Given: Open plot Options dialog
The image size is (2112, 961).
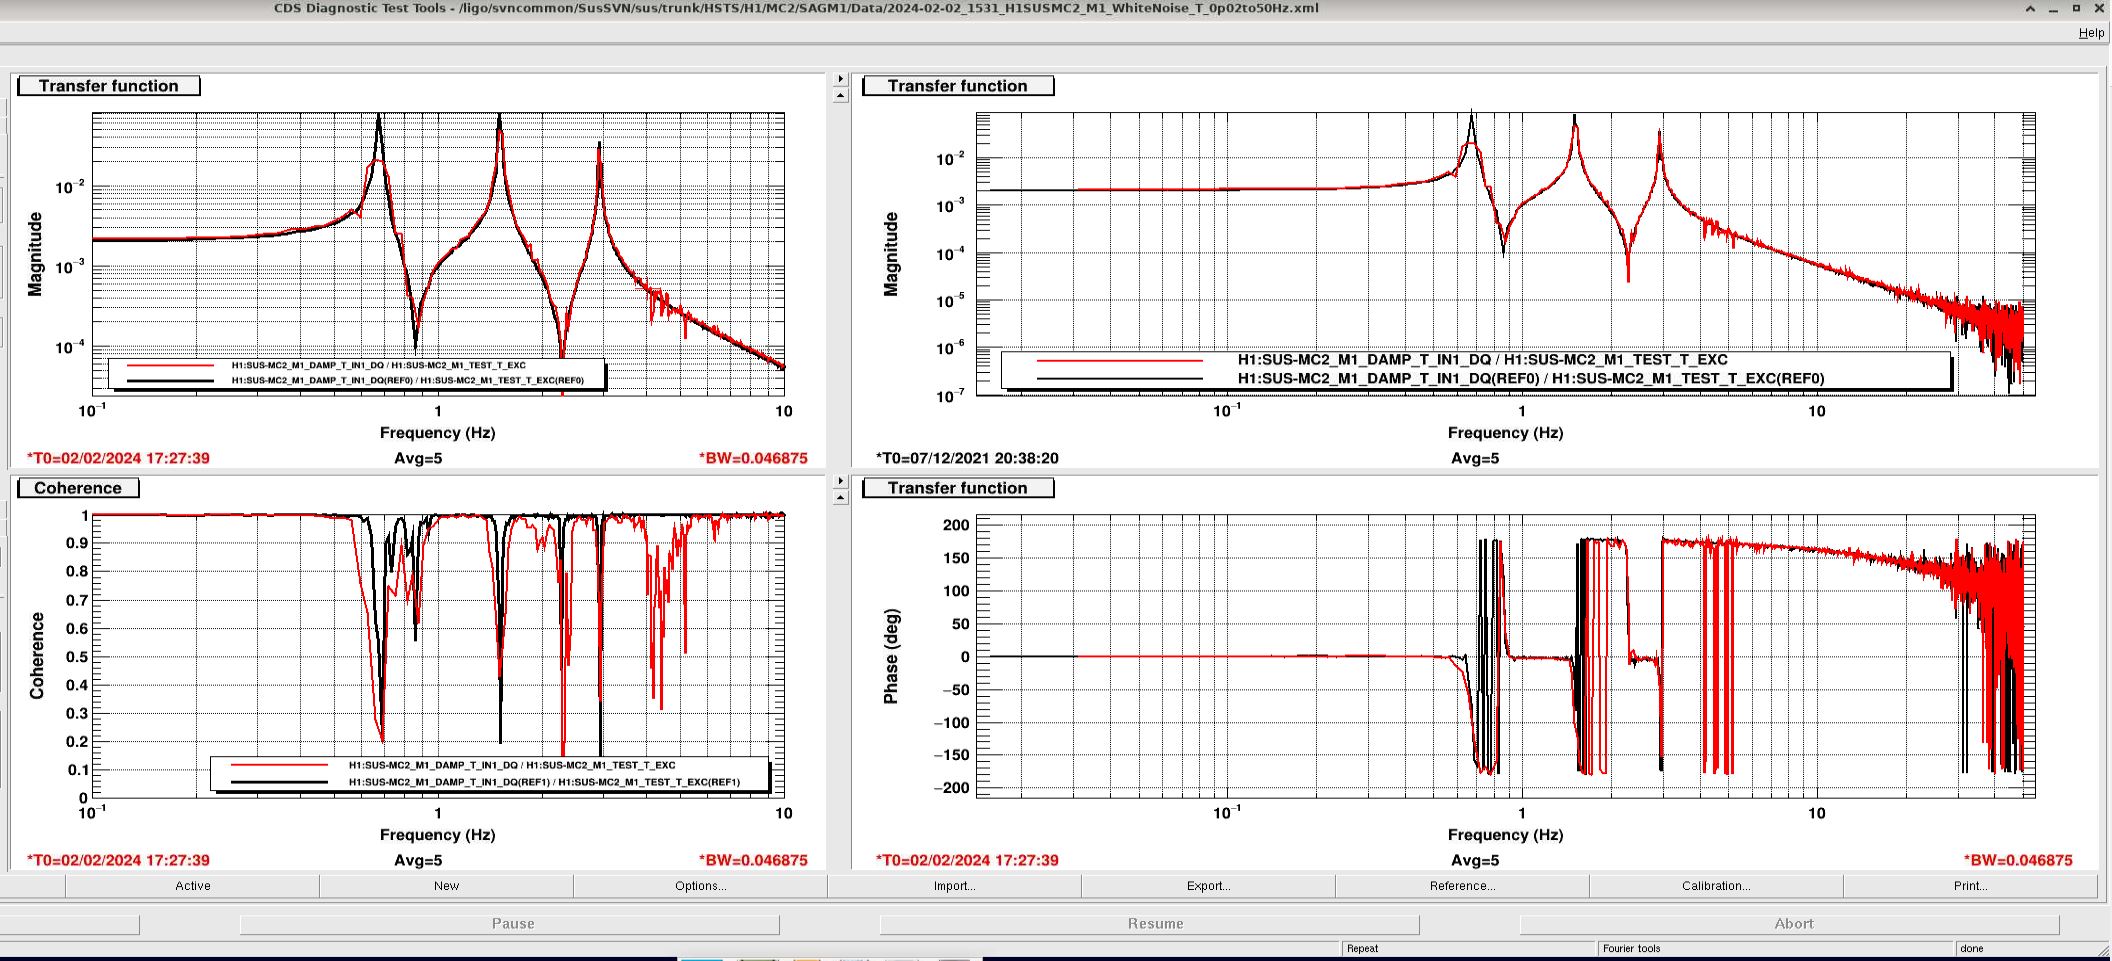Looking at the screenshot, I should (x=700, y=886).
